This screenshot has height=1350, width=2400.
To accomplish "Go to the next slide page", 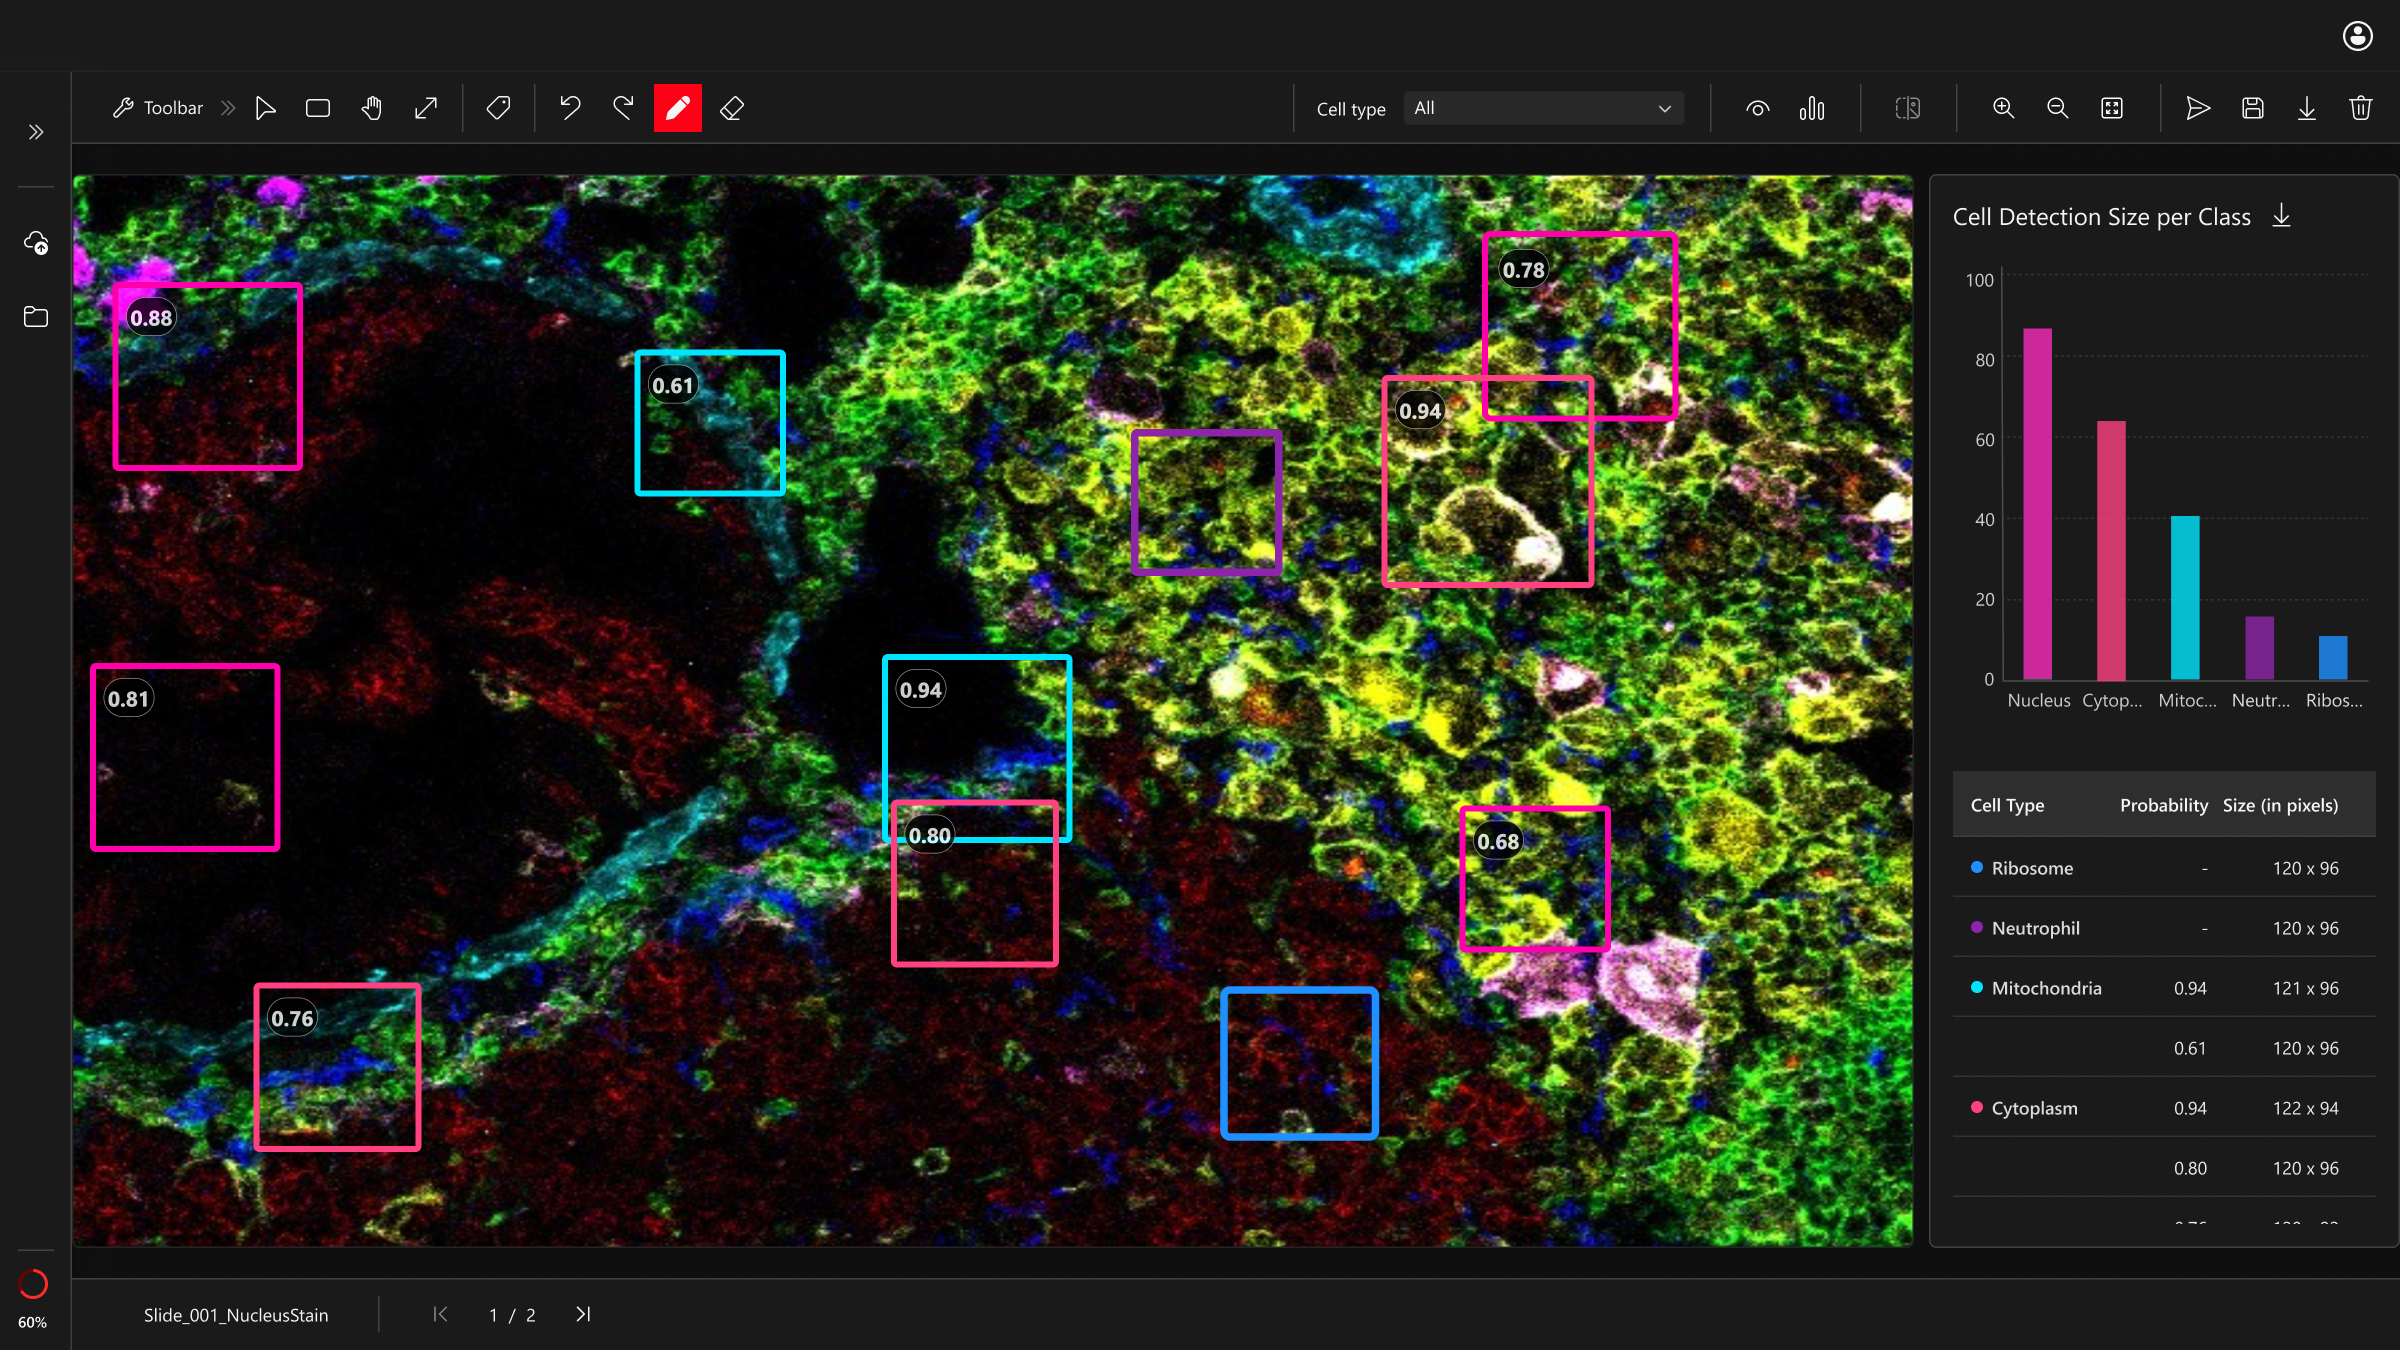I will 583,1314.
